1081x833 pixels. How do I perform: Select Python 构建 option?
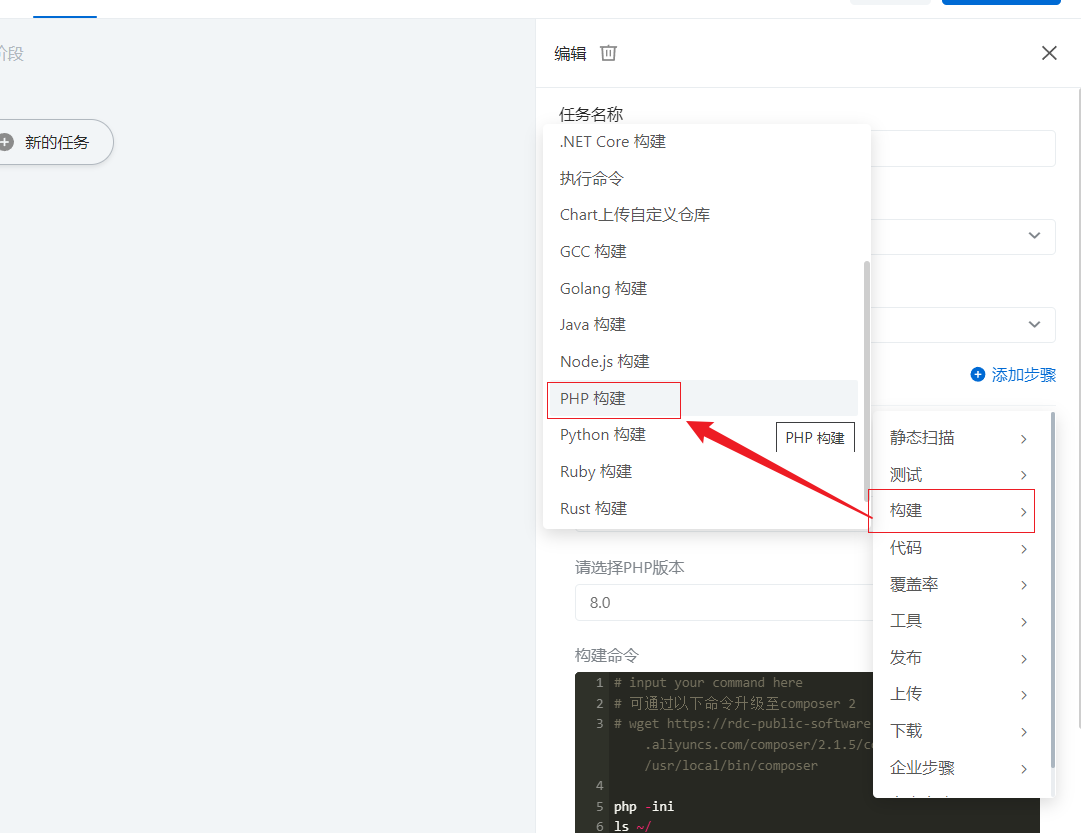pyautogui.click(x=702, y=435)
